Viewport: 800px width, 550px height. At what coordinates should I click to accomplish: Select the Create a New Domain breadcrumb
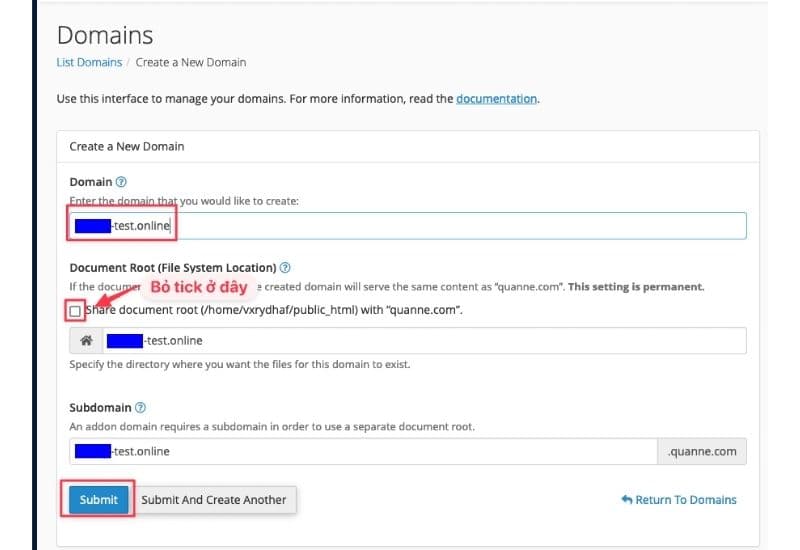[x=190, y=62]
